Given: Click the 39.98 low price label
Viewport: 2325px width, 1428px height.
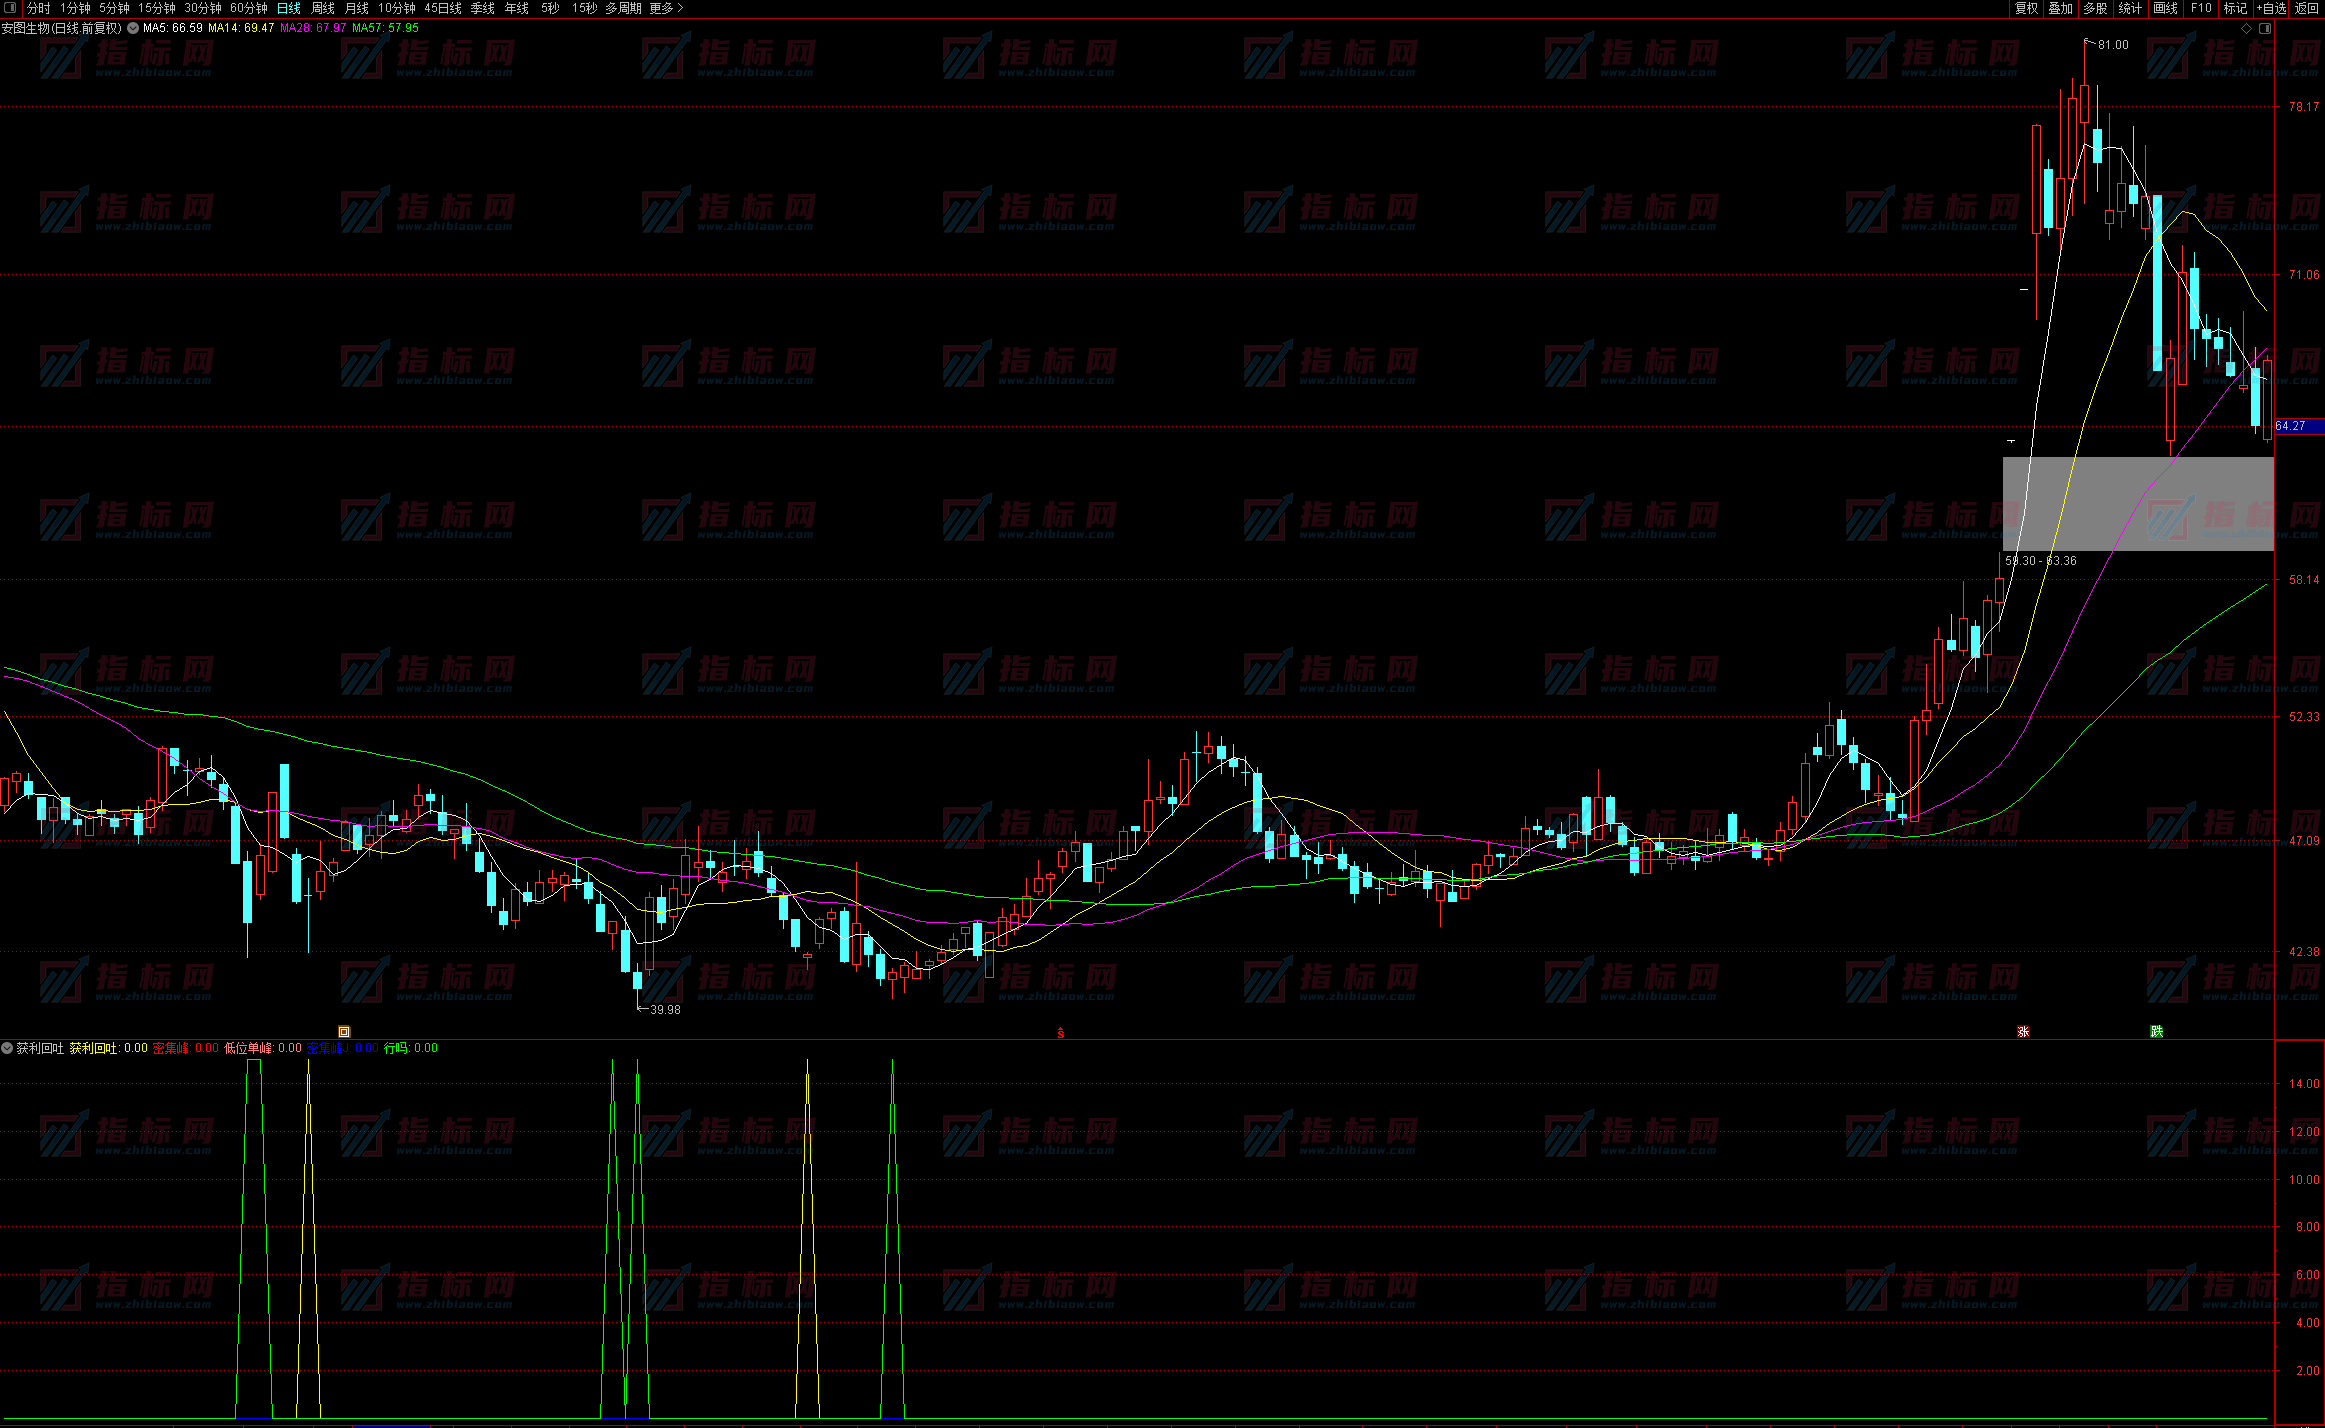Looking at the screenshot, I should click(665, 1010).
